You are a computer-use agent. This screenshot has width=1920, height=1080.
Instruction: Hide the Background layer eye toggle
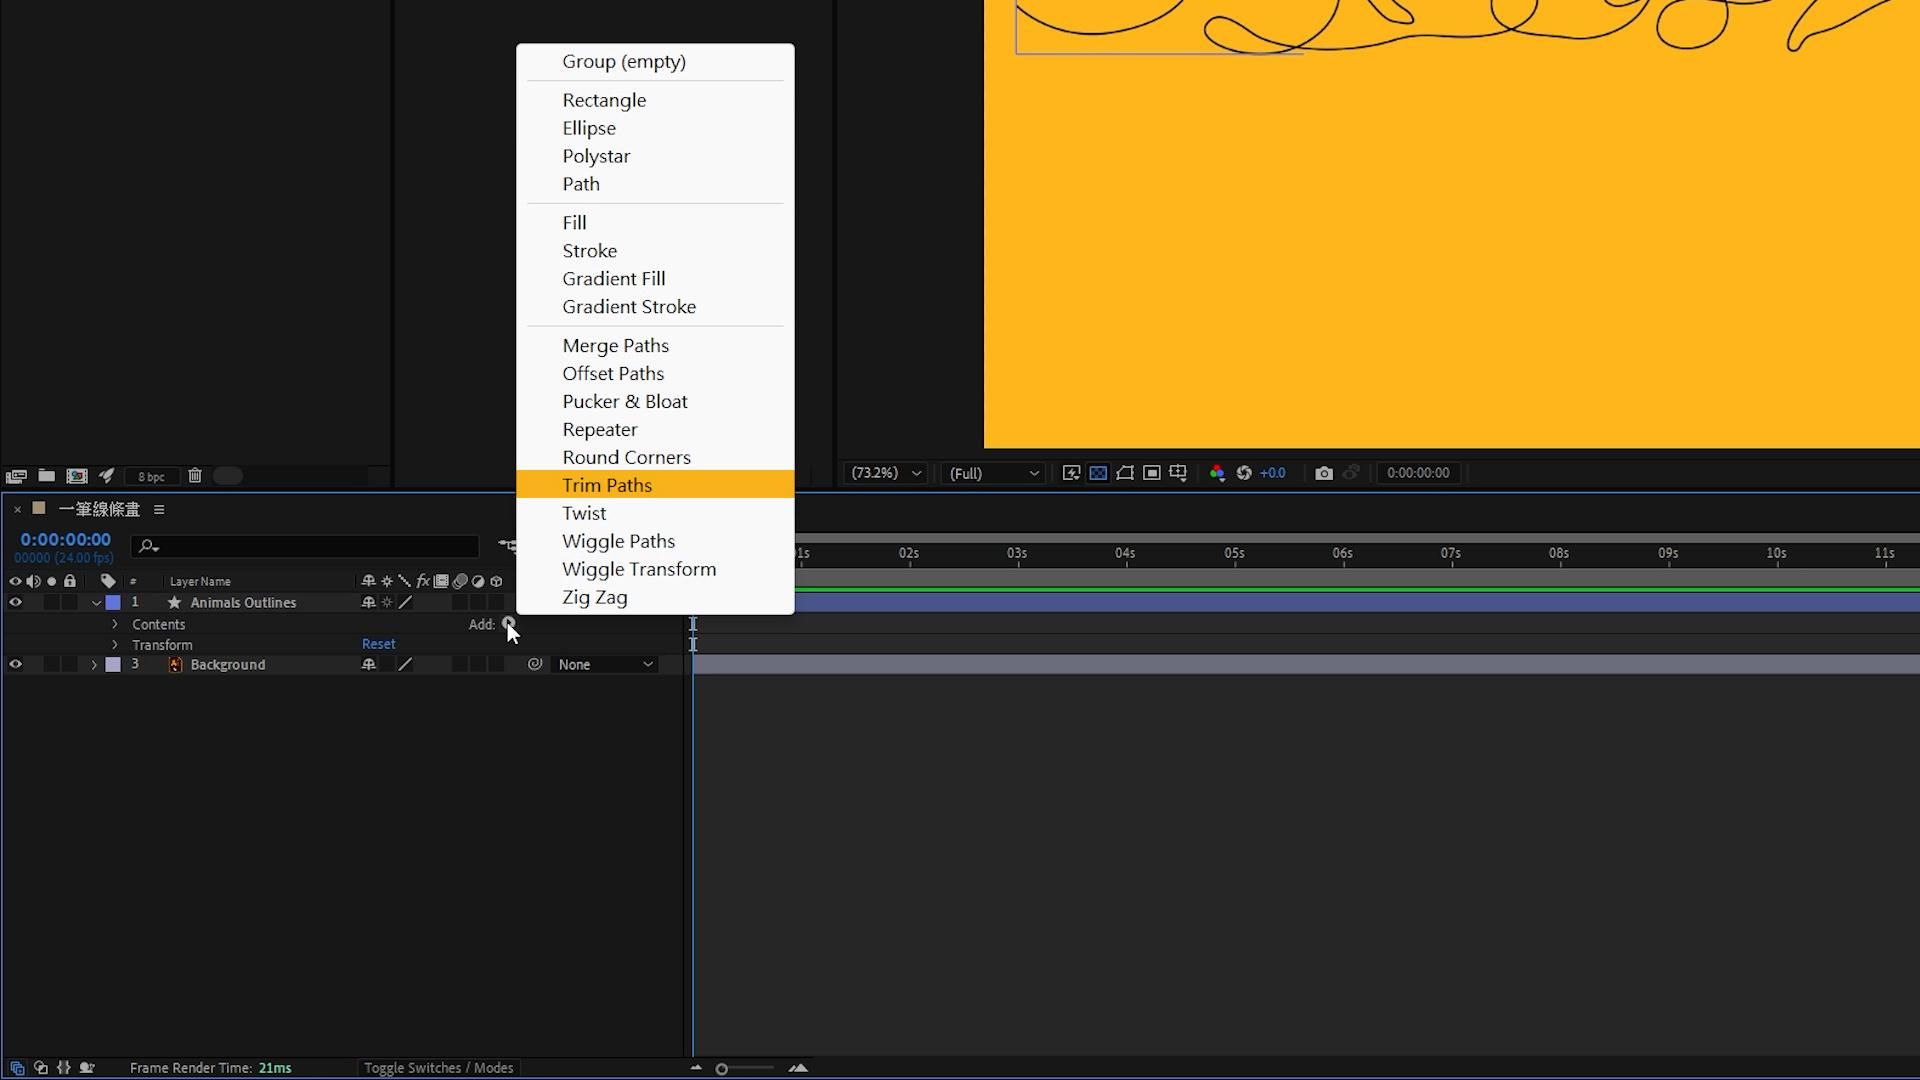15,664
